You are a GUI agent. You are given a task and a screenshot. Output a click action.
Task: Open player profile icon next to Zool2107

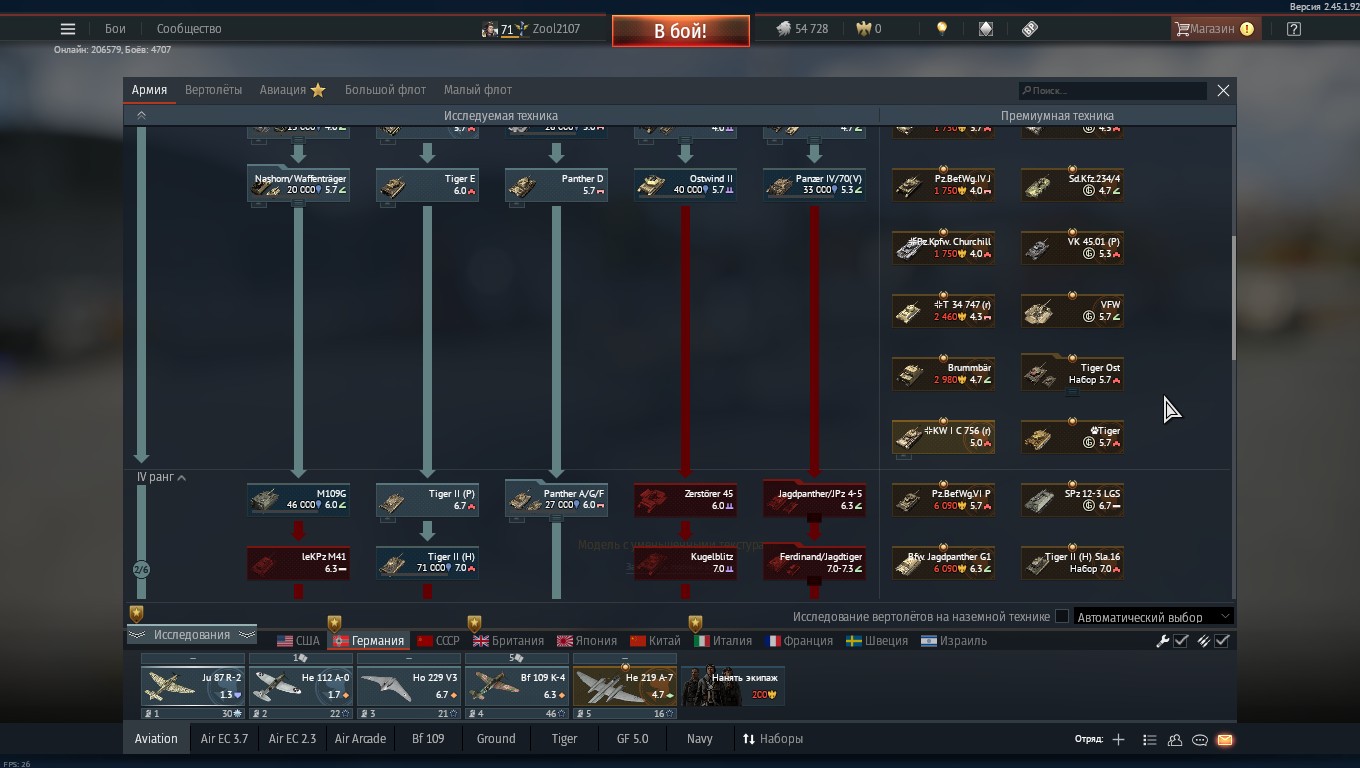(x=489, y=29)
